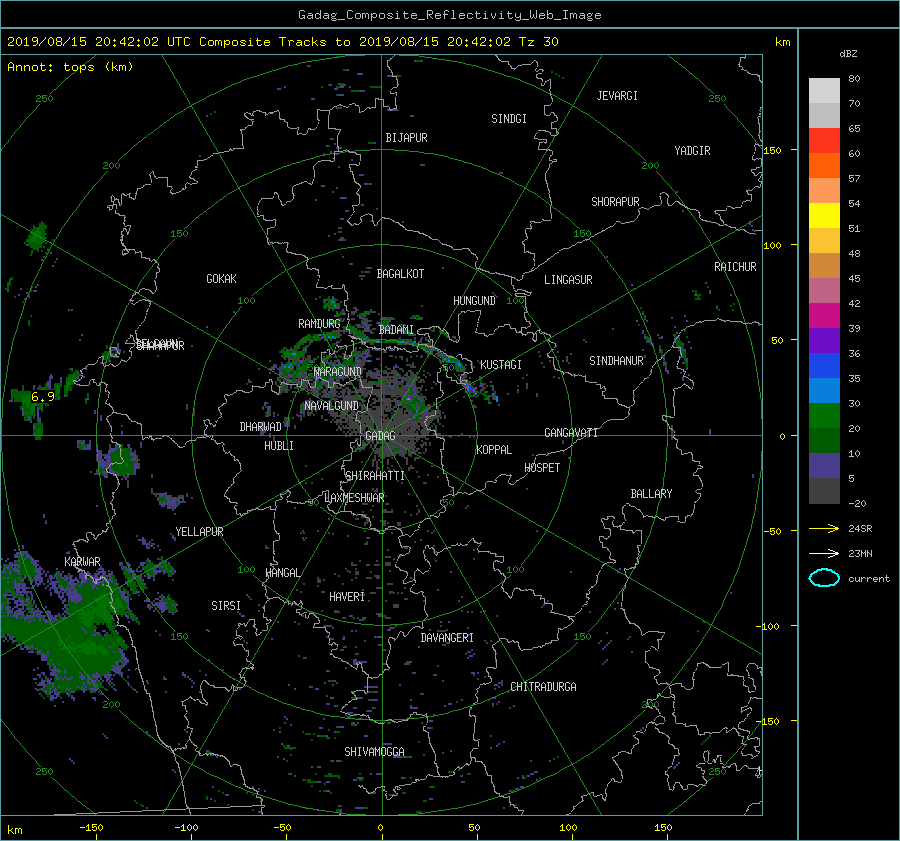Click the YELLAPUR city label
The width and height of the screenshot is (900, 841).
pos(199,532)
